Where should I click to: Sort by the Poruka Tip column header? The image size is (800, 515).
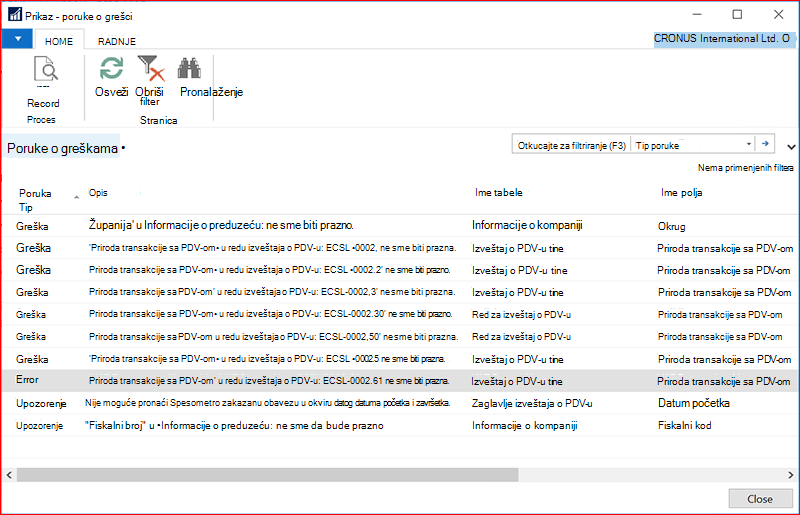35,200
